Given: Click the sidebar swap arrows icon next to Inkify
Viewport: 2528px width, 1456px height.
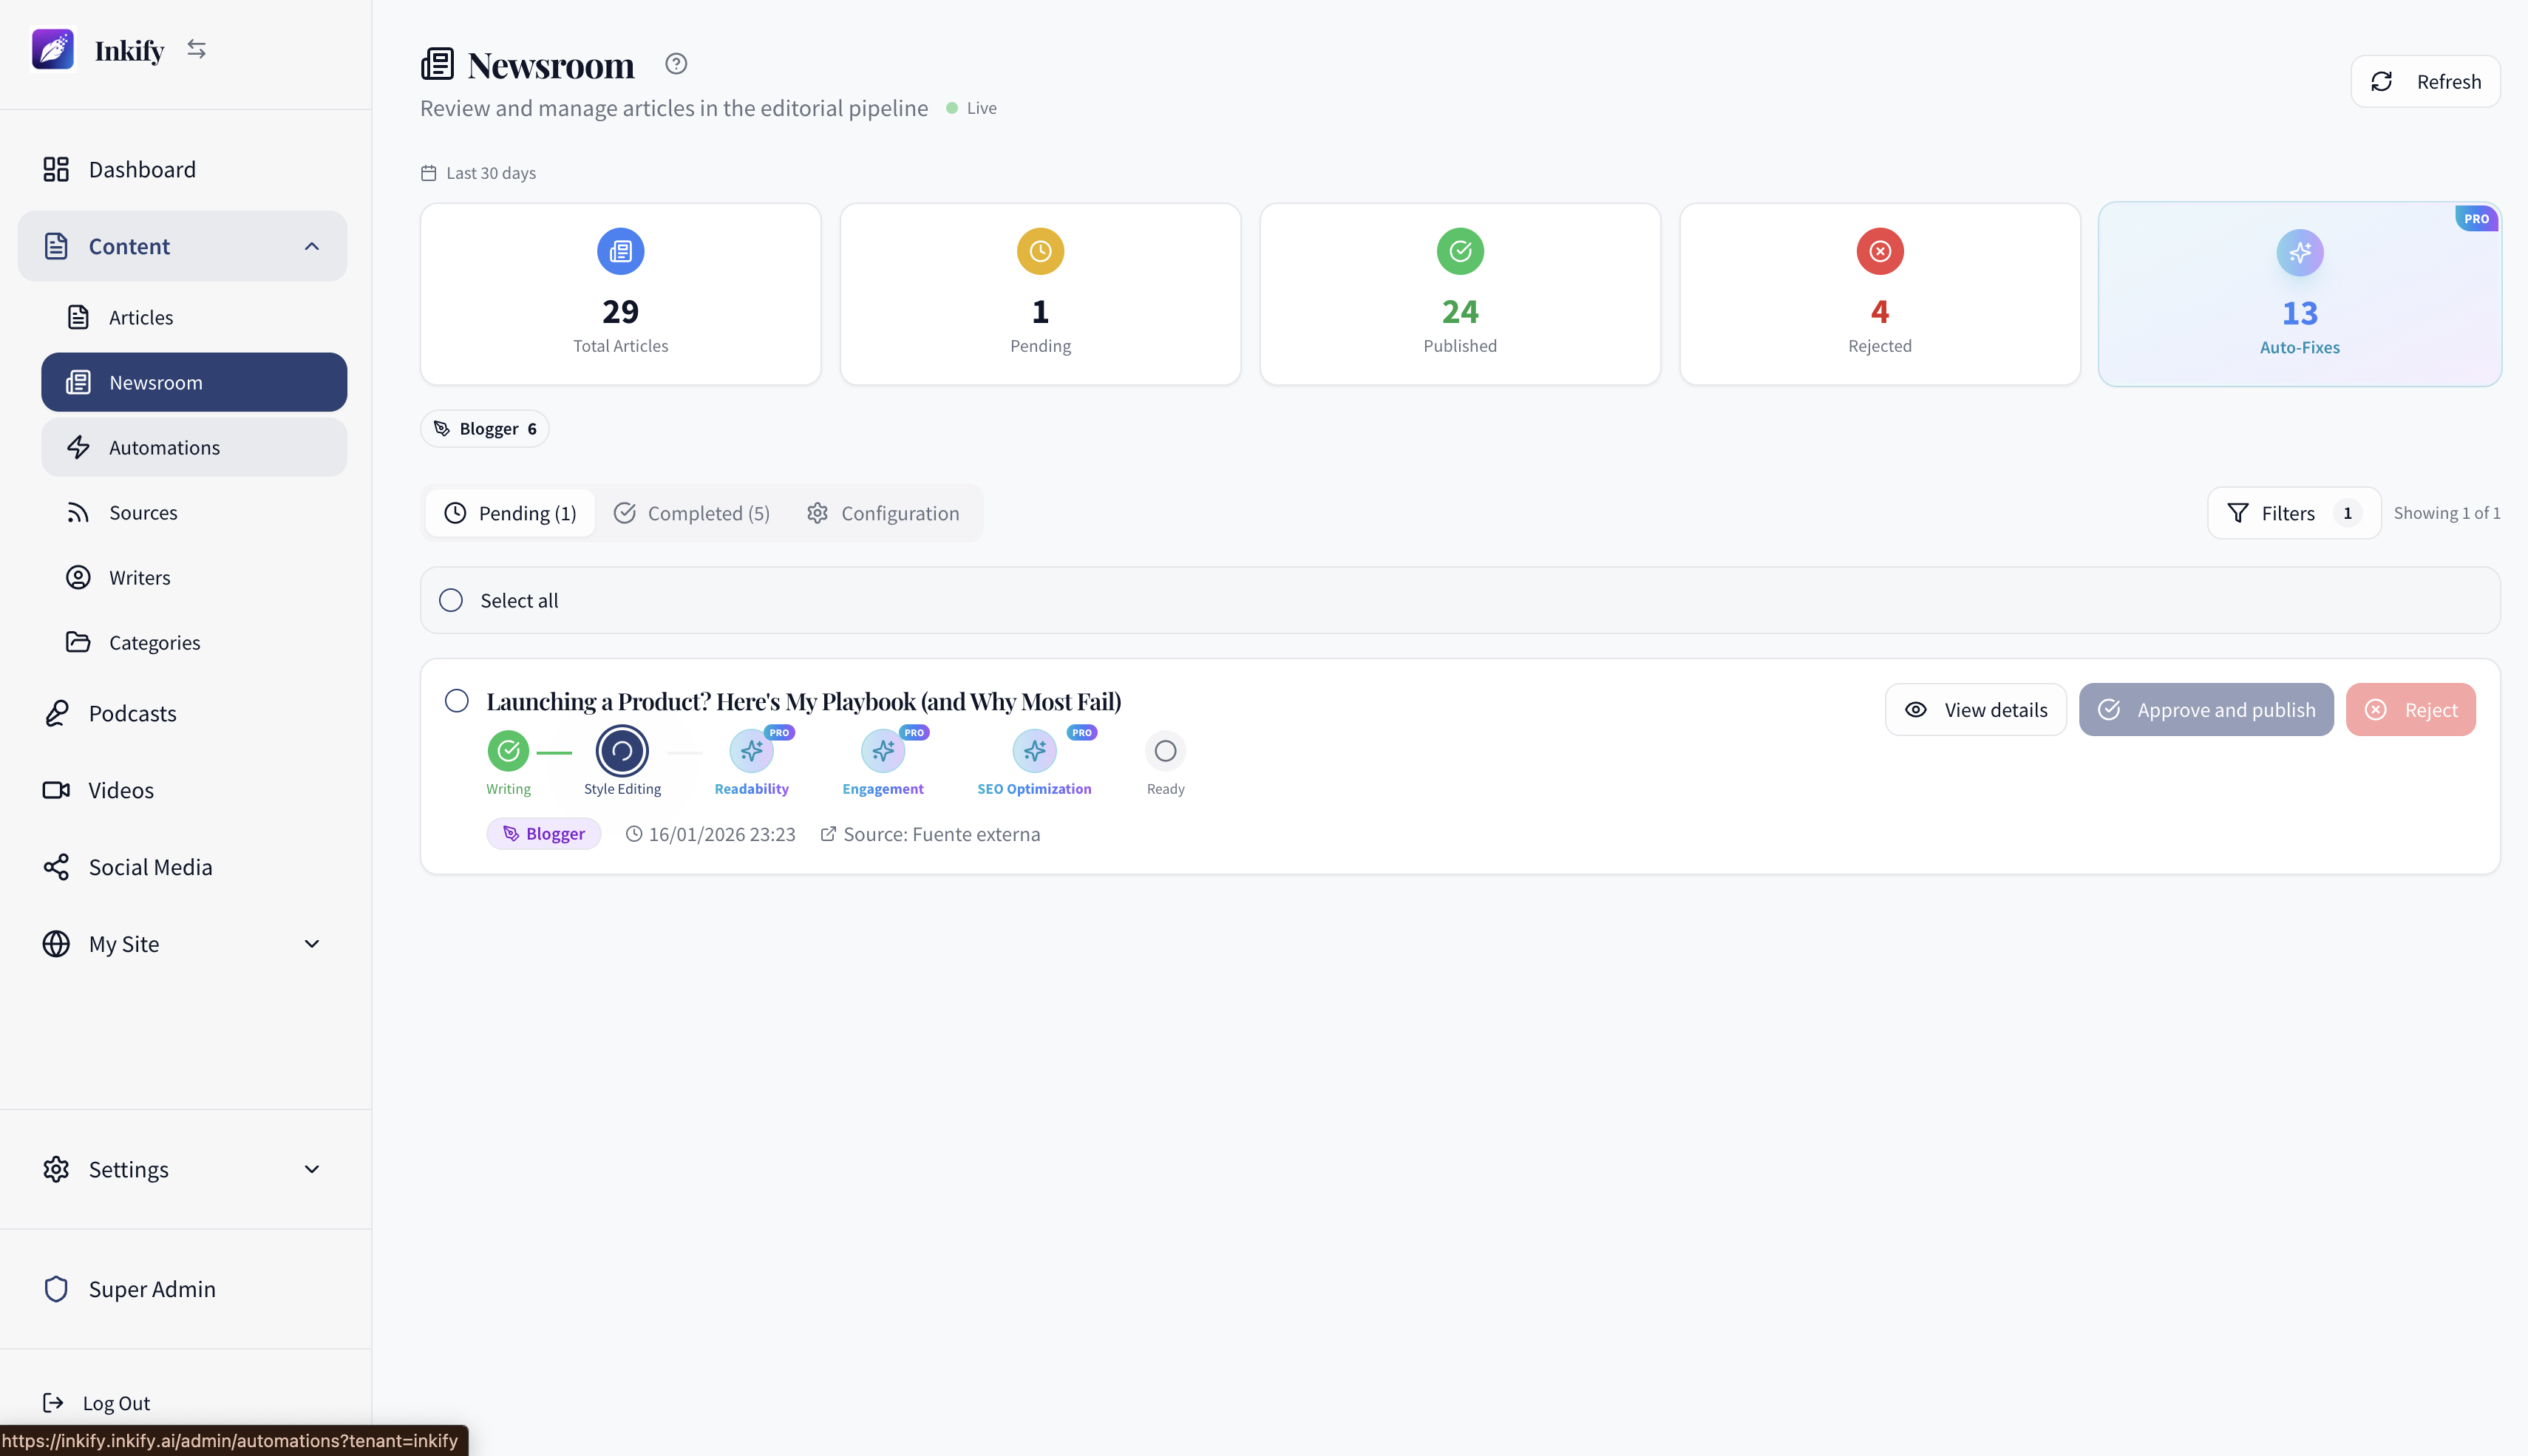Looking at the screenshot, I should coord(196,49).
